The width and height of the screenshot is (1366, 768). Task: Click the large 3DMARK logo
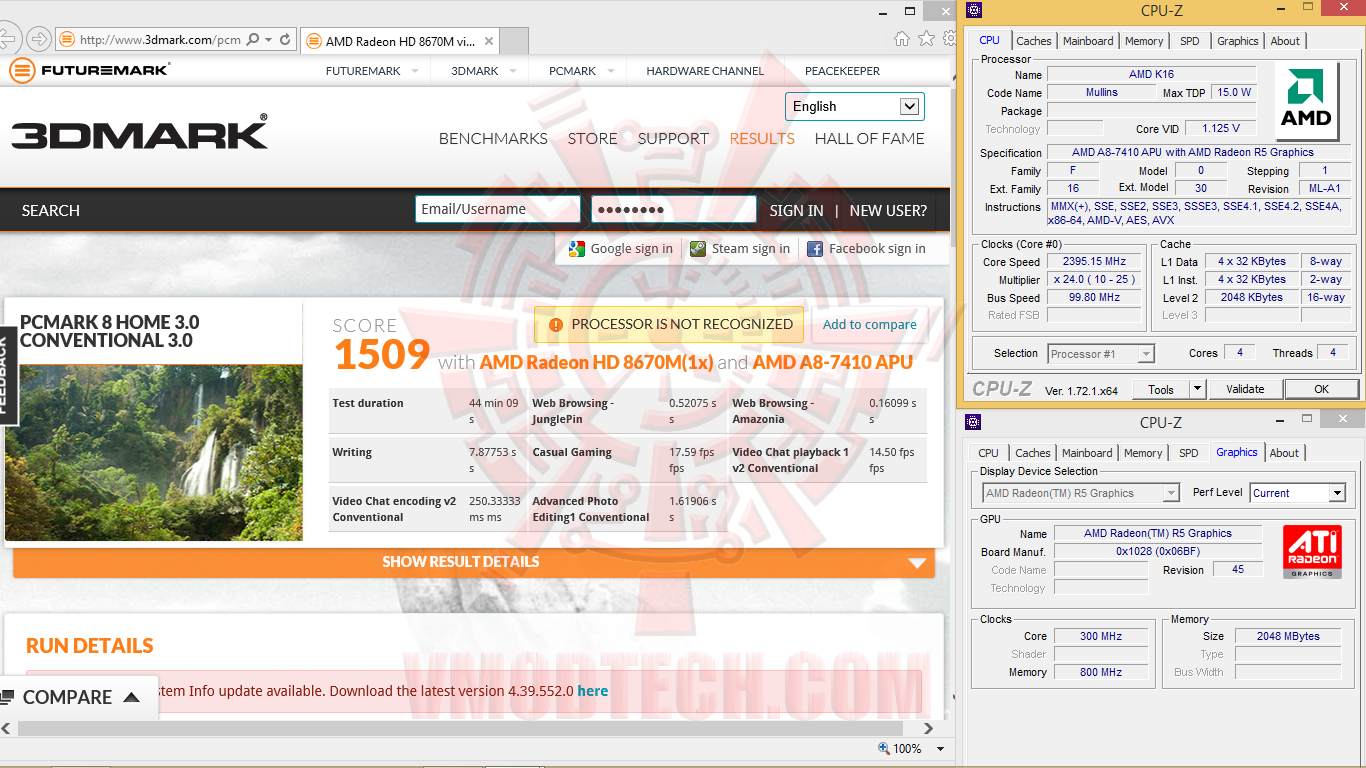pos(140,133)
